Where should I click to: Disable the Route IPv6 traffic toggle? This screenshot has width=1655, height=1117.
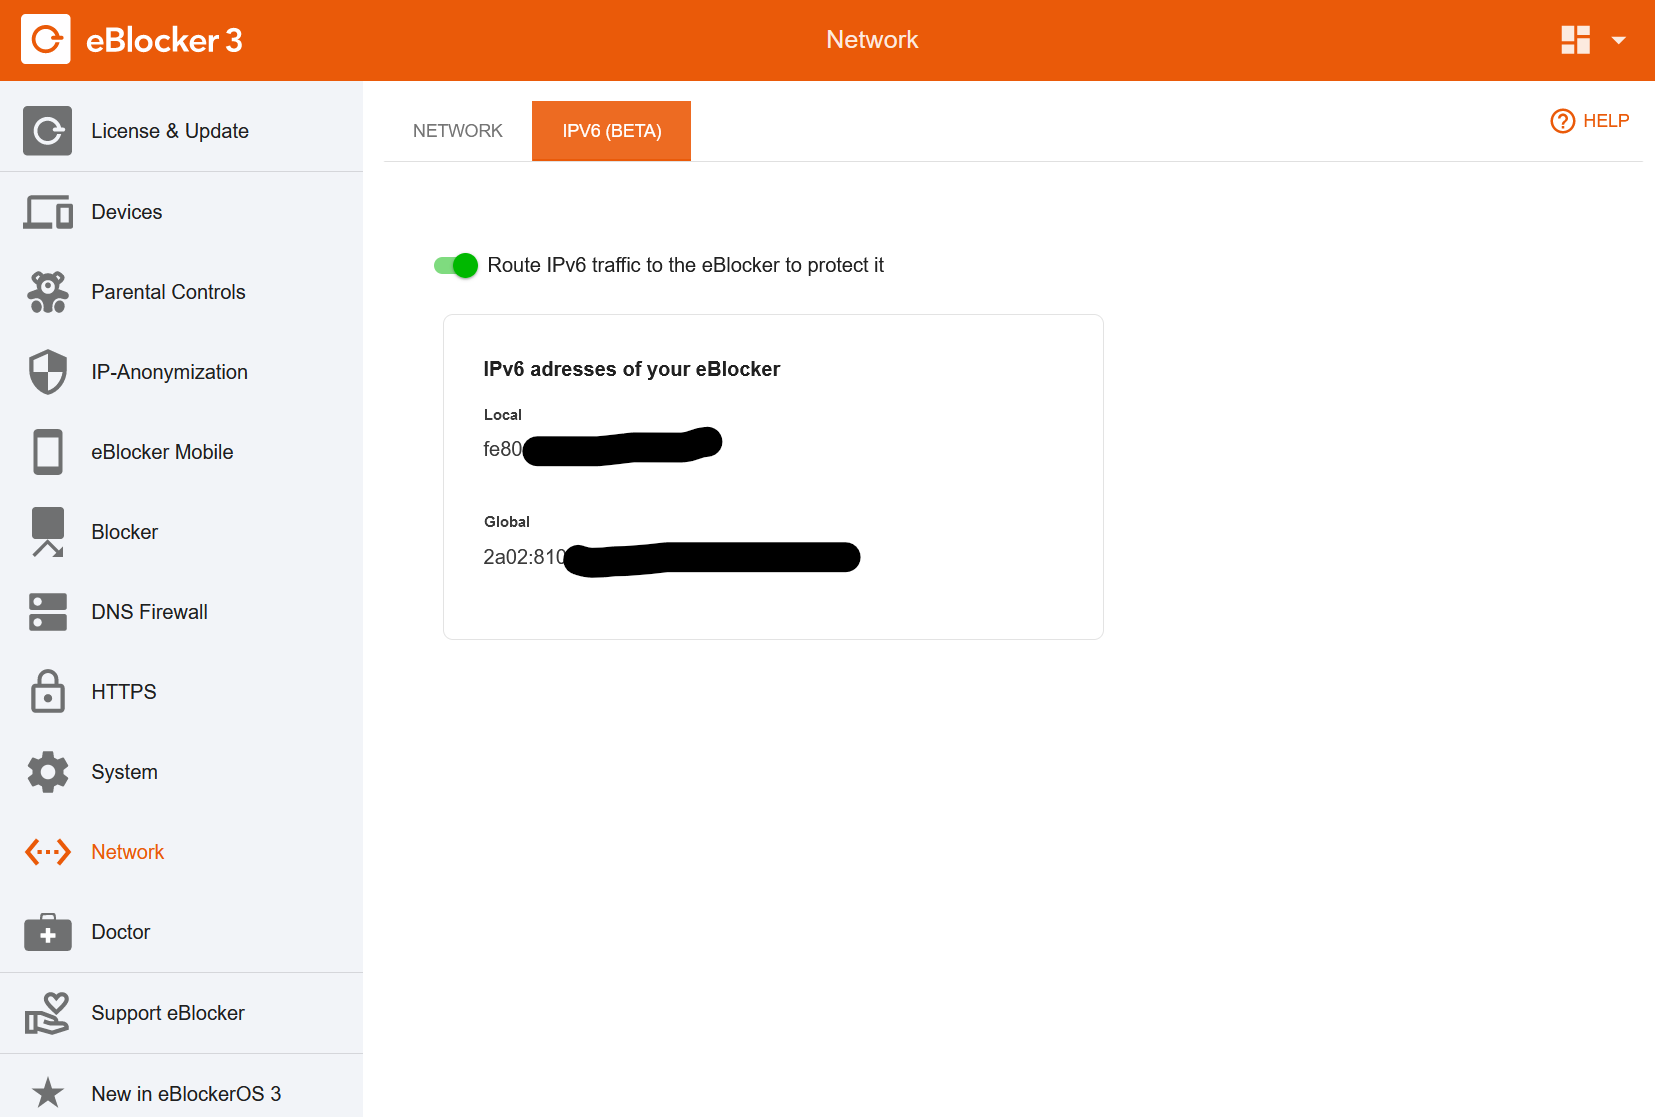tap(456, 265)
